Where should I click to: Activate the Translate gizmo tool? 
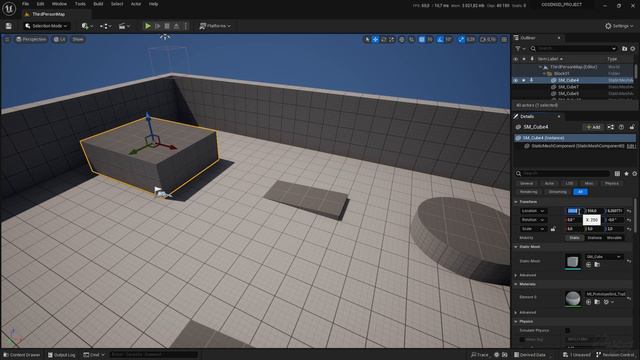[376, 39]
